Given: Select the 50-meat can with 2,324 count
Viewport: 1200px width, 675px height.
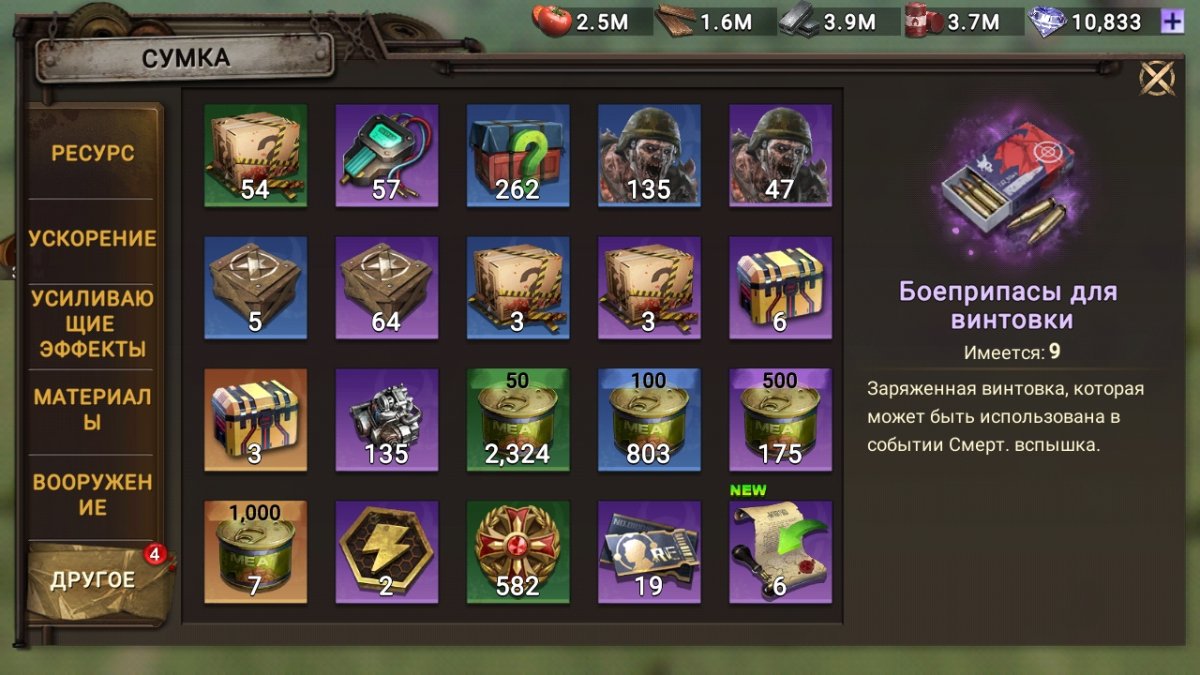Looking at the screenshot, I should [x=518, y=419].
